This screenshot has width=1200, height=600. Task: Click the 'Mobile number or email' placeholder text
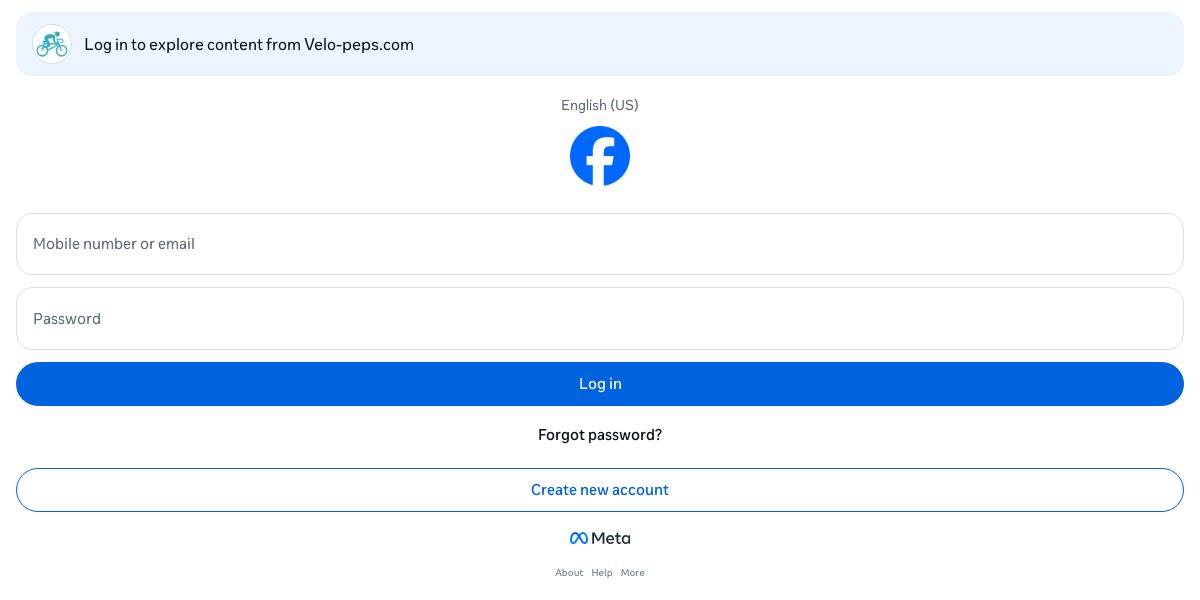click(x=114, y=244)
